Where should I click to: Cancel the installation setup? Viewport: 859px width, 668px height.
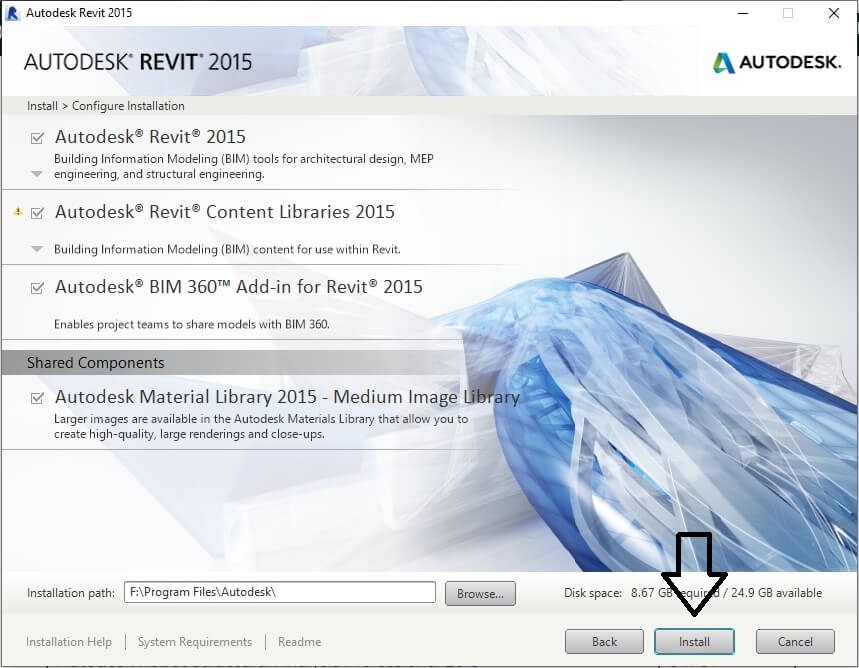795,642
